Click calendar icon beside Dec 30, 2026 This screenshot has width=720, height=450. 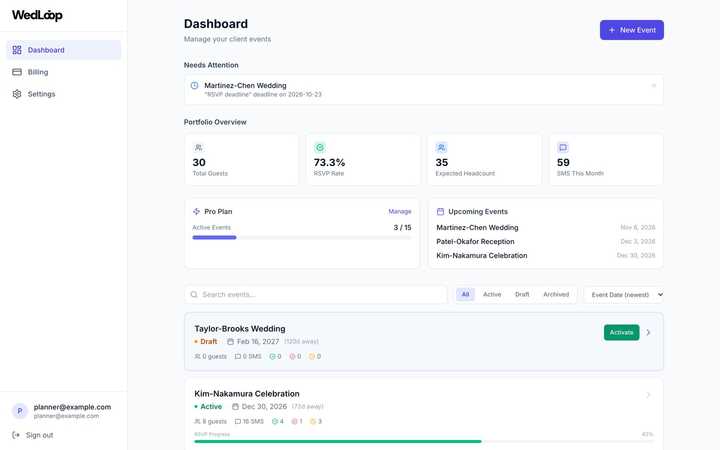[x=235, y=407]
